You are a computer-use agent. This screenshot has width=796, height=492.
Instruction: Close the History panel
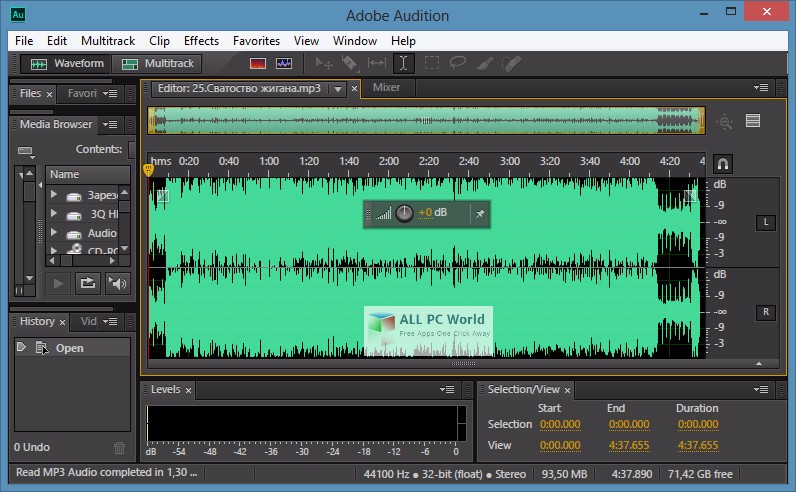tap(62, 322)
